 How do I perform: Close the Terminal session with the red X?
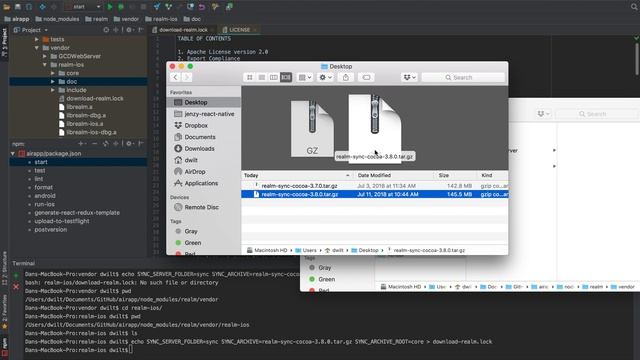click(16, 287)
